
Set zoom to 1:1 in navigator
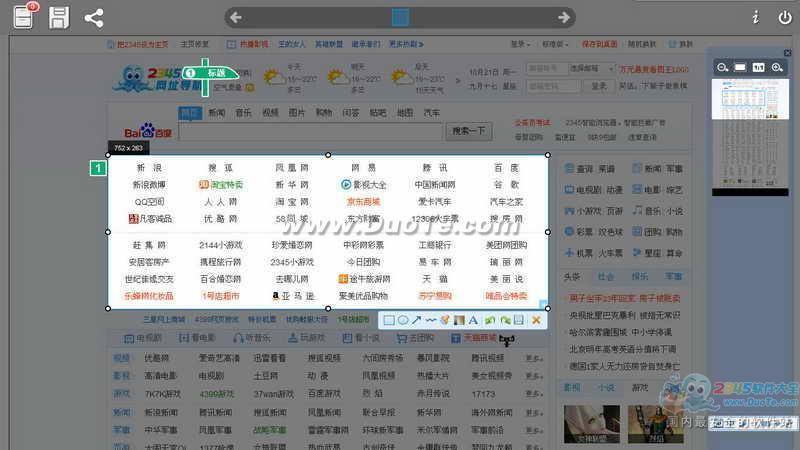(759, 67)
